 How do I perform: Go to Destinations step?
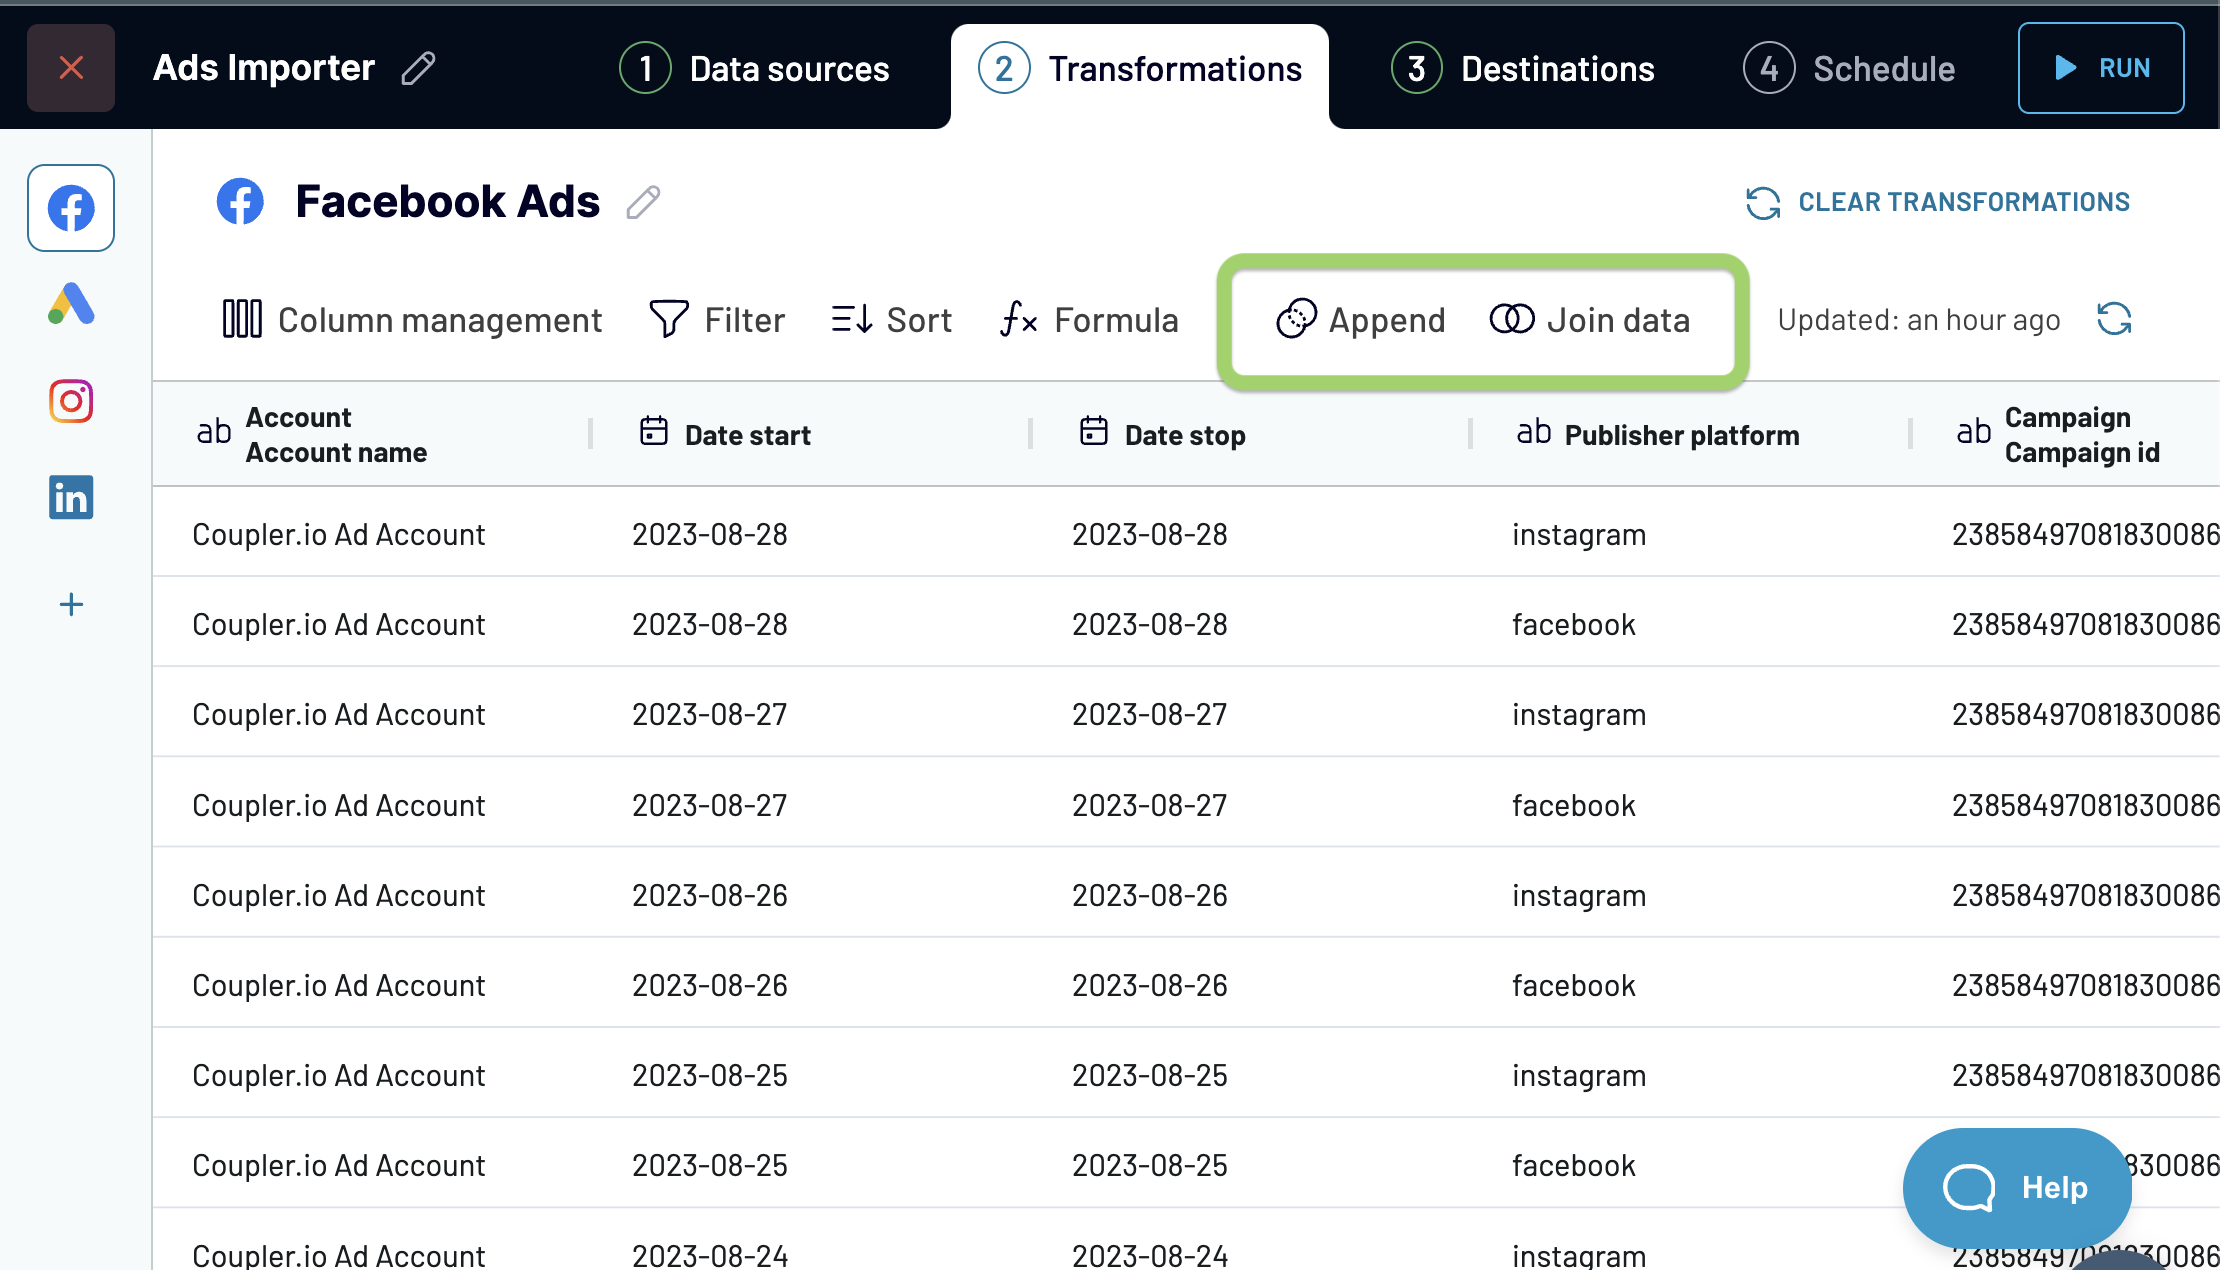(1523, 68)
